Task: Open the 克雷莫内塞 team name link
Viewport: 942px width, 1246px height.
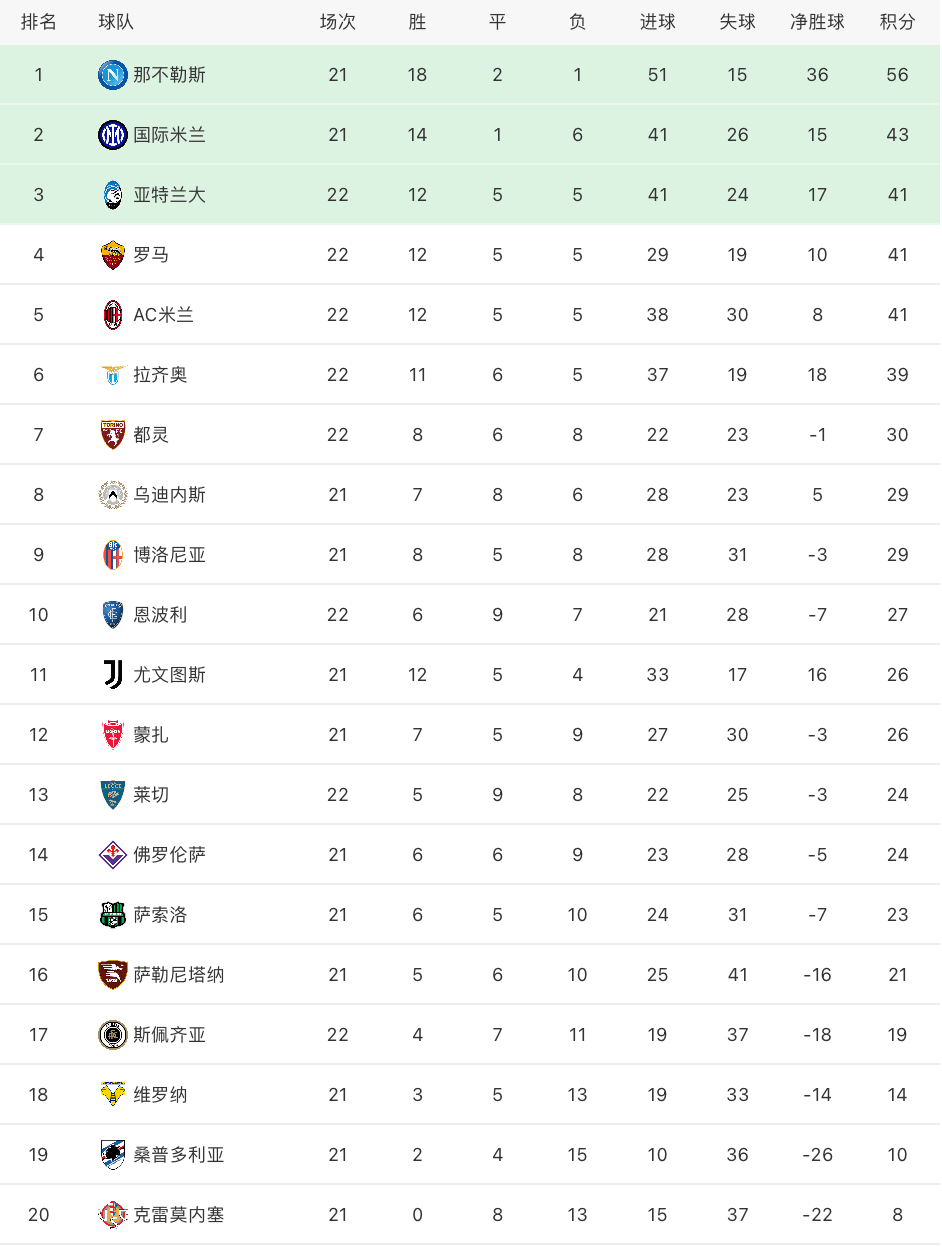Action: (179, 1214)
